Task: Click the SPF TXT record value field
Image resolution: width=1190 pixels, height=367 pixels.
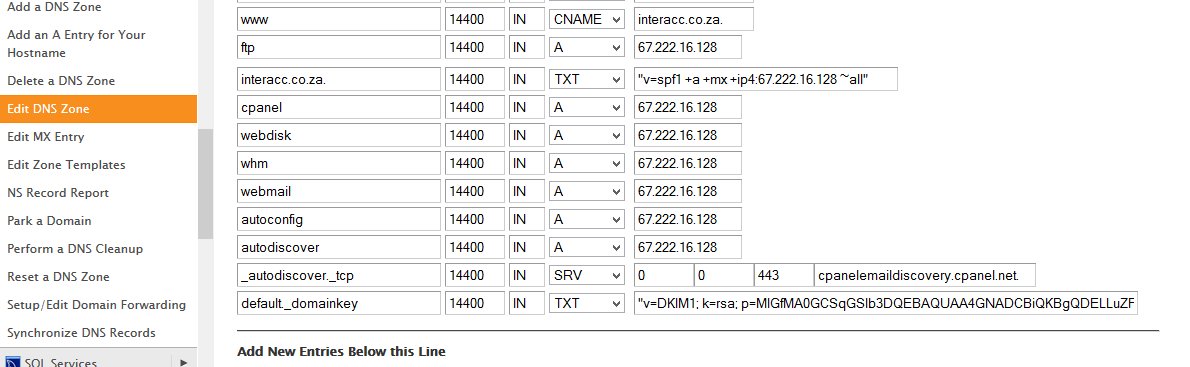Action: click(x=766, y=79)
